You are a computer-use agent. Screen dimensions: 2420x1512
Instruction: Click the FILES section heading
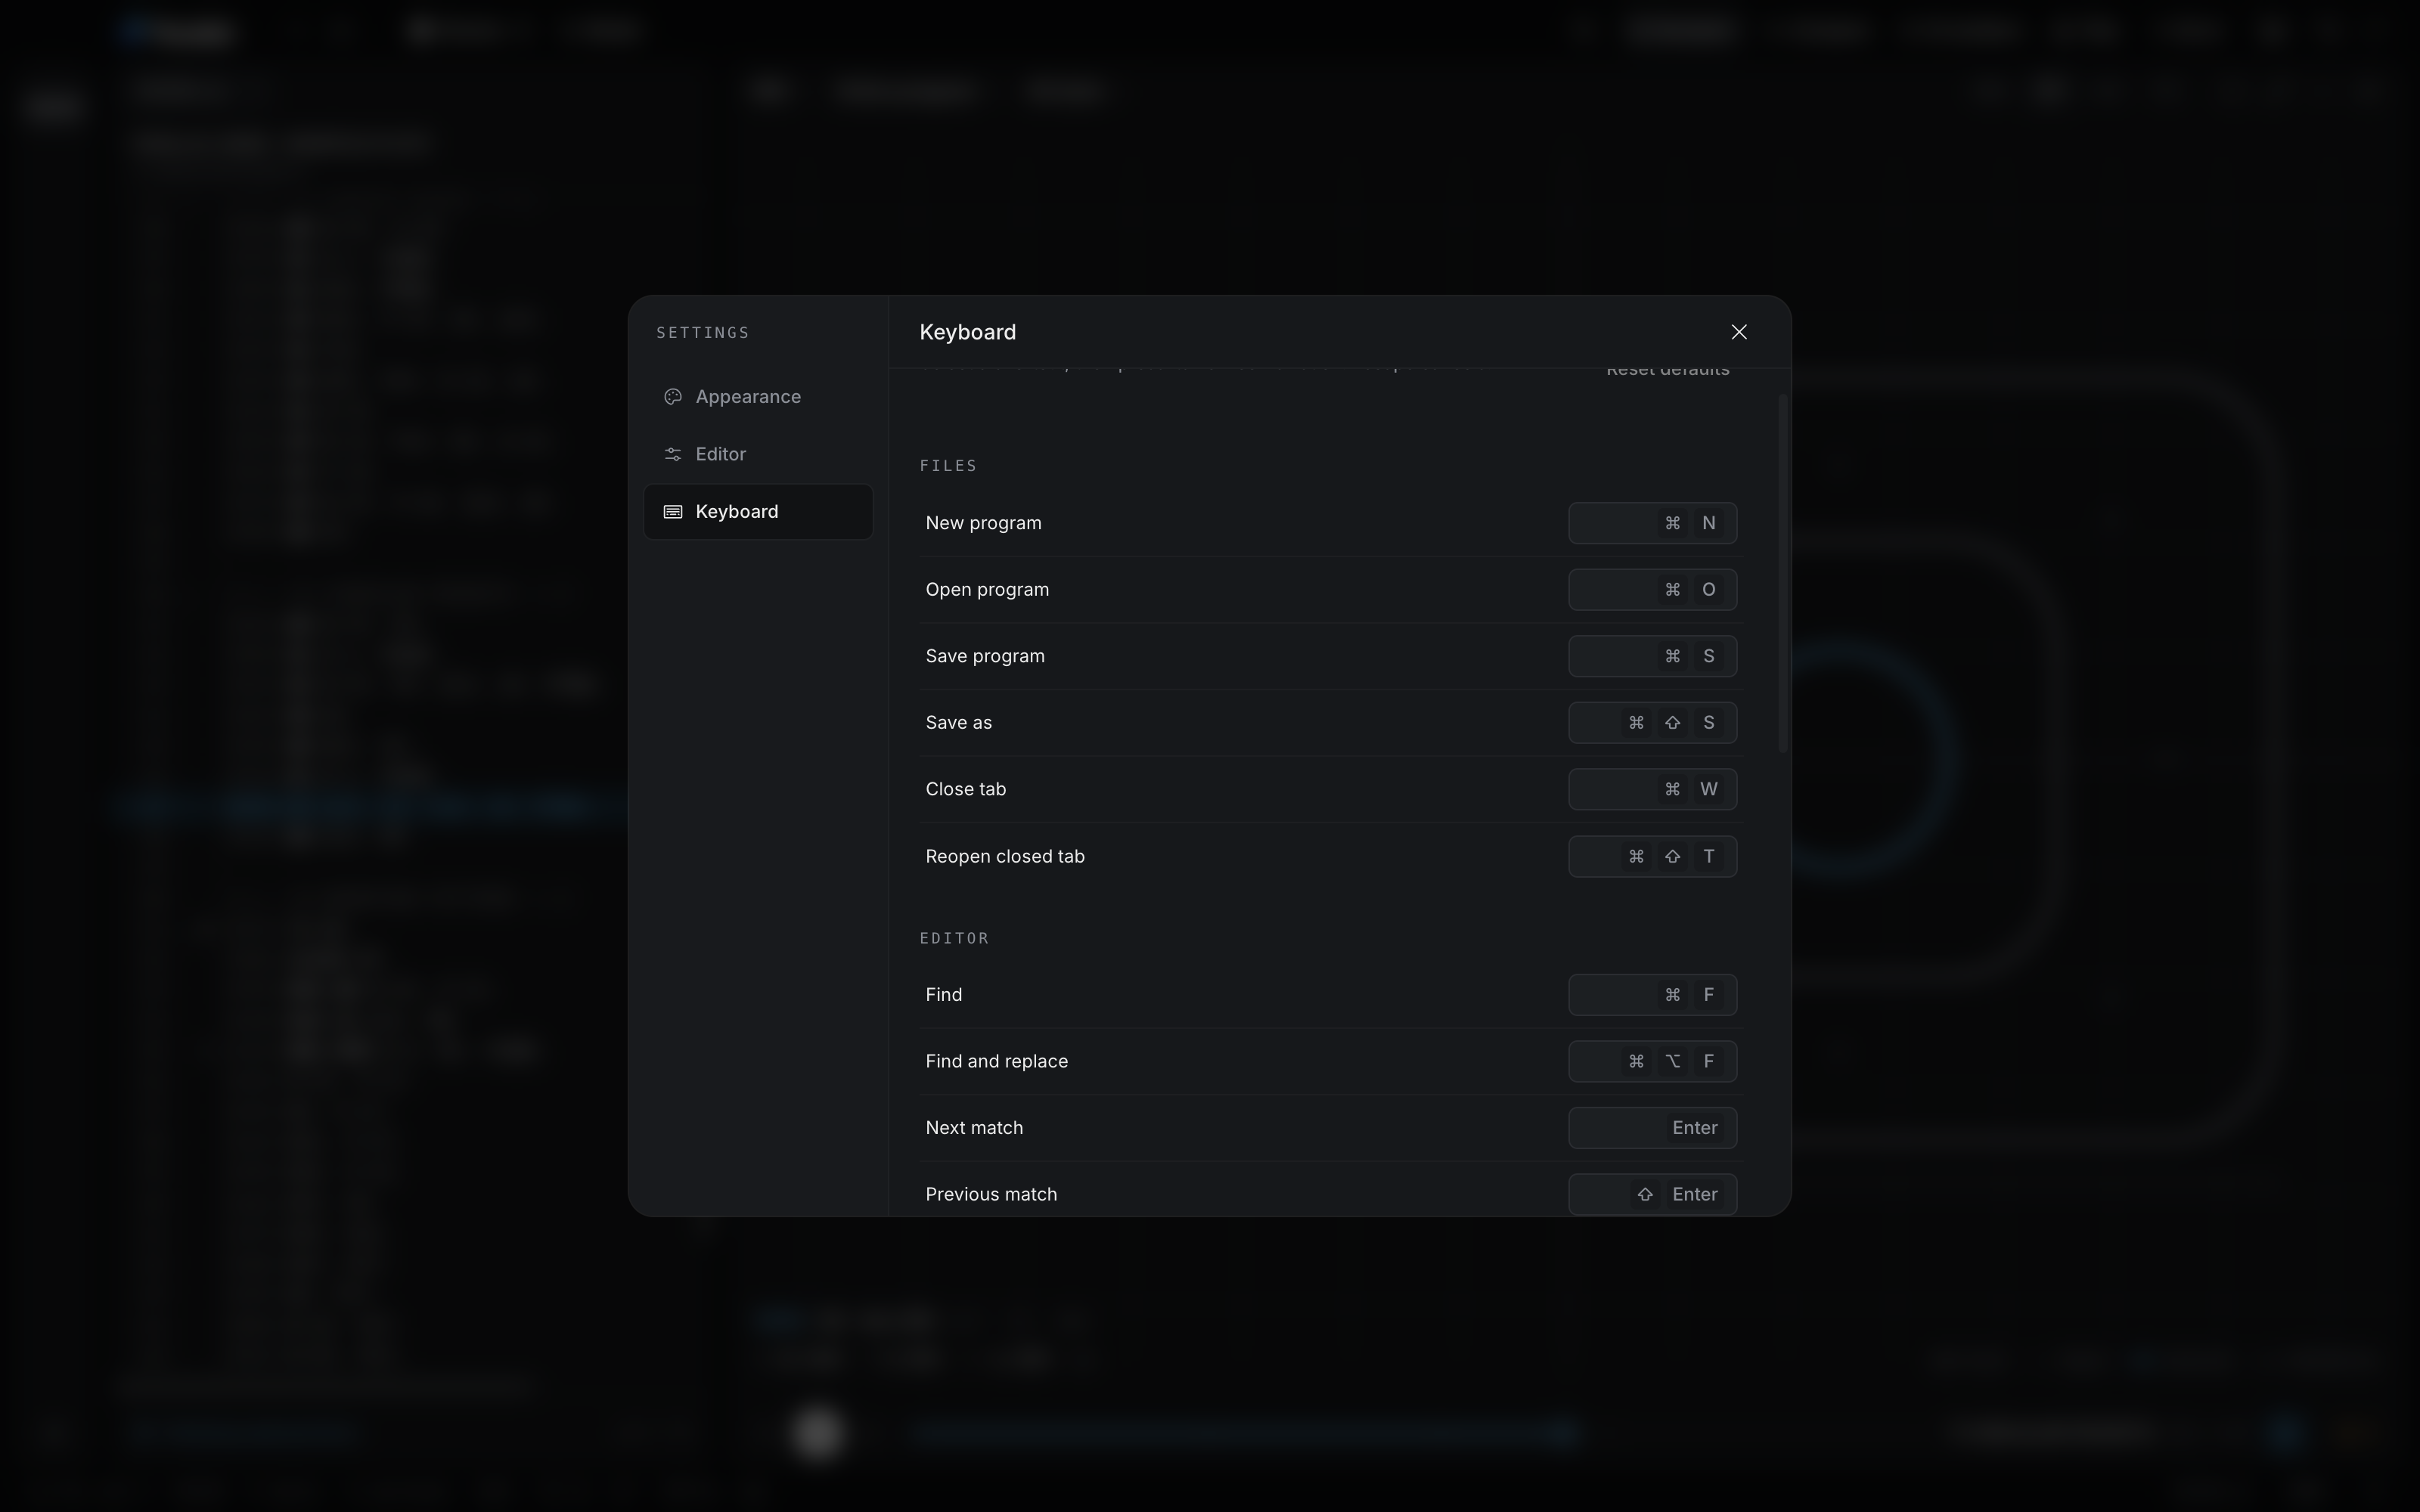(948, 466)
